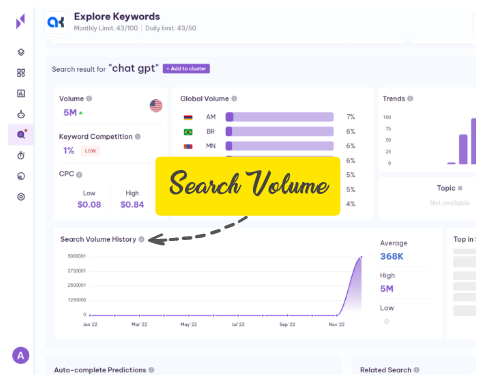Click the info icon beside Auto-complete Predictions

pyautogui.click(x=151, y=370)
